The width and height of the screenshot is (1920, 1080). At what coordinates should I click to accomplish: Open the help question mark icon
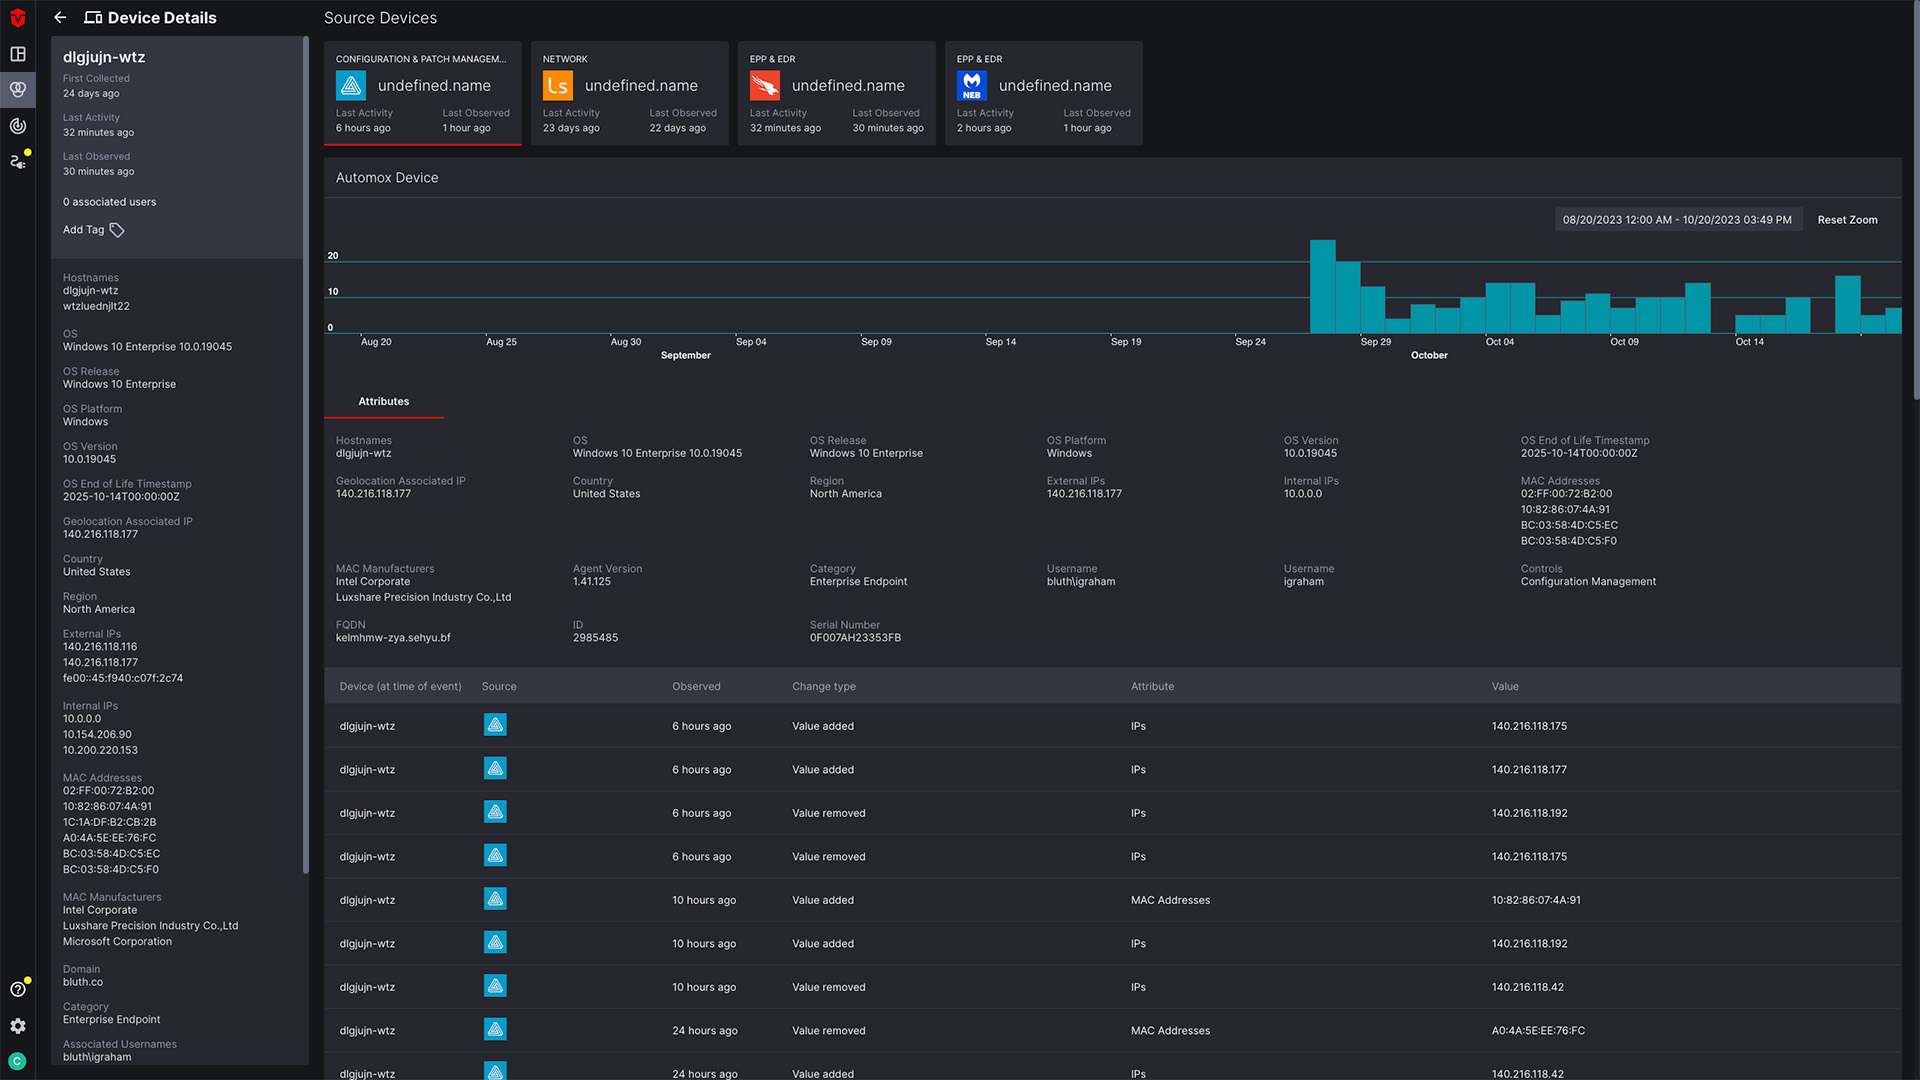(x=18, y=989)
